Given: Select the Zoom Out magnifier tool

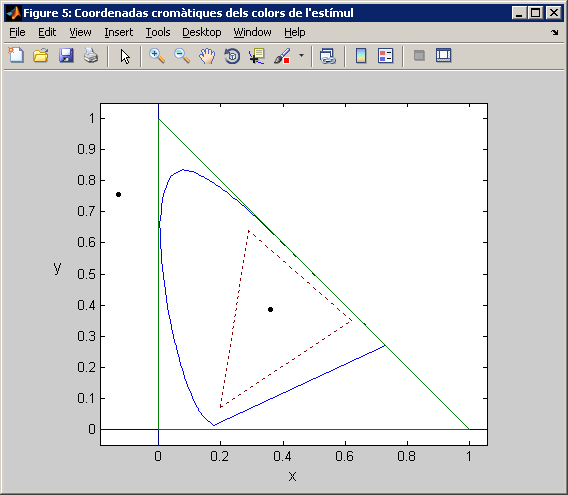Looking at the screenshot, I should (182, 56).
